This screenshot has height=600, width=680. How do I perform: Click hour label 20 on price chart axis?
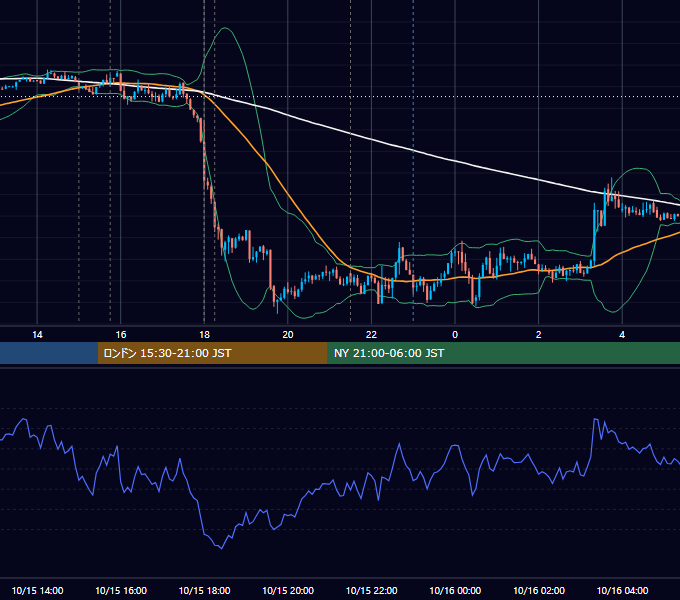tap(288, 334)
